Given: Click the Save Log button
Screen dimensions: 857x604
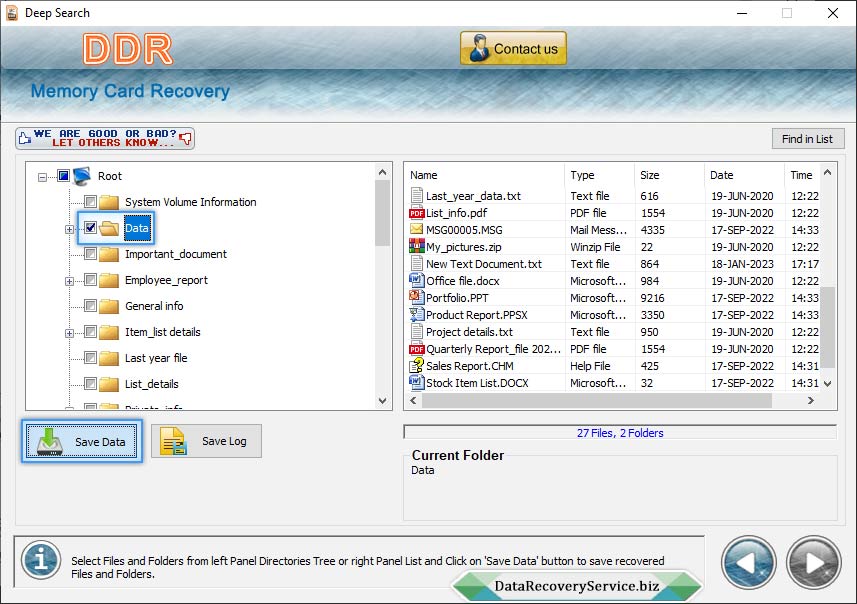Looking at the screenshot, I should click(206, 441).
